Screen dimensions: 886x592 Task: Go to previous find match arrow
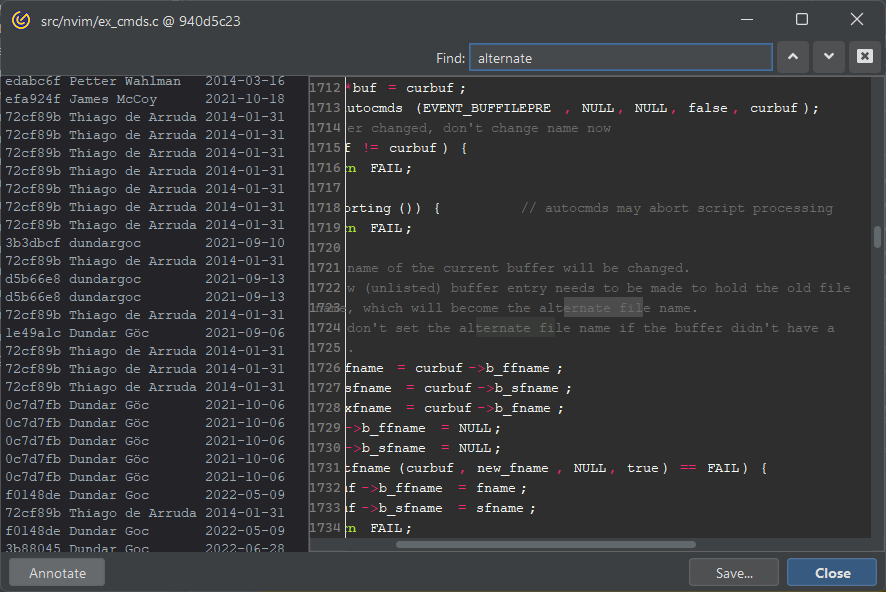point(793,57)
